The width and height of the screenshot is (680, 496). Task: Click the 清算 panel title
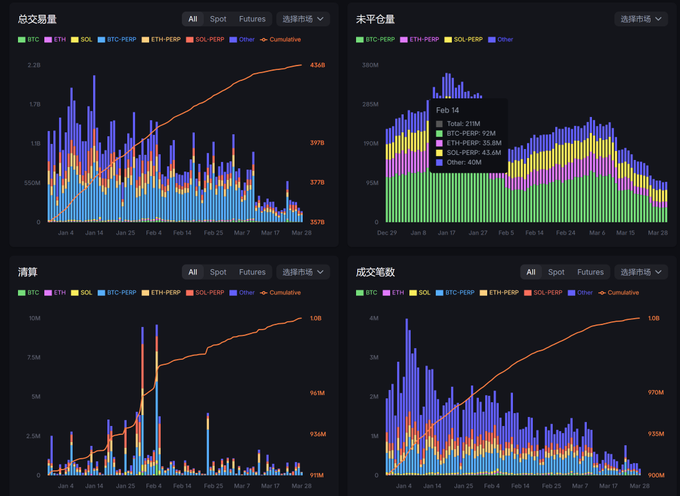[x=27, y=272]
